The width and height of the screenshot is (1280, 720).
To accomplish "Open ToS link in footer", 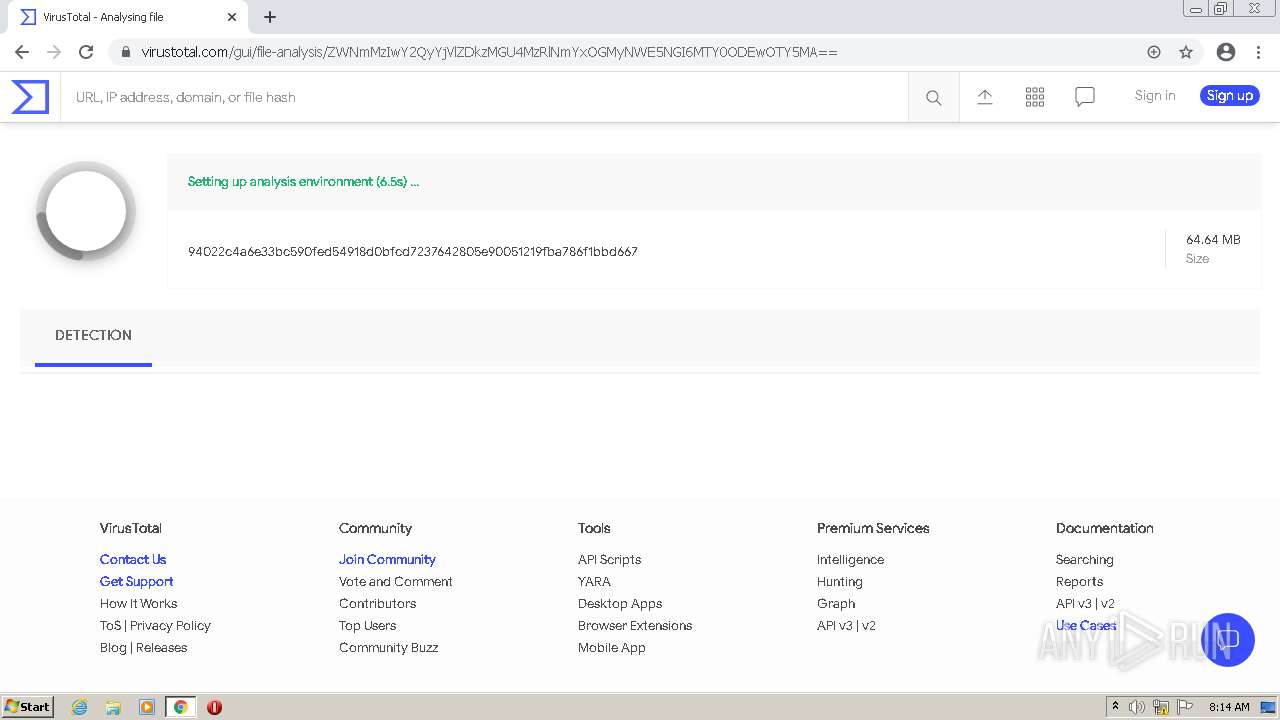I will 110,626.
